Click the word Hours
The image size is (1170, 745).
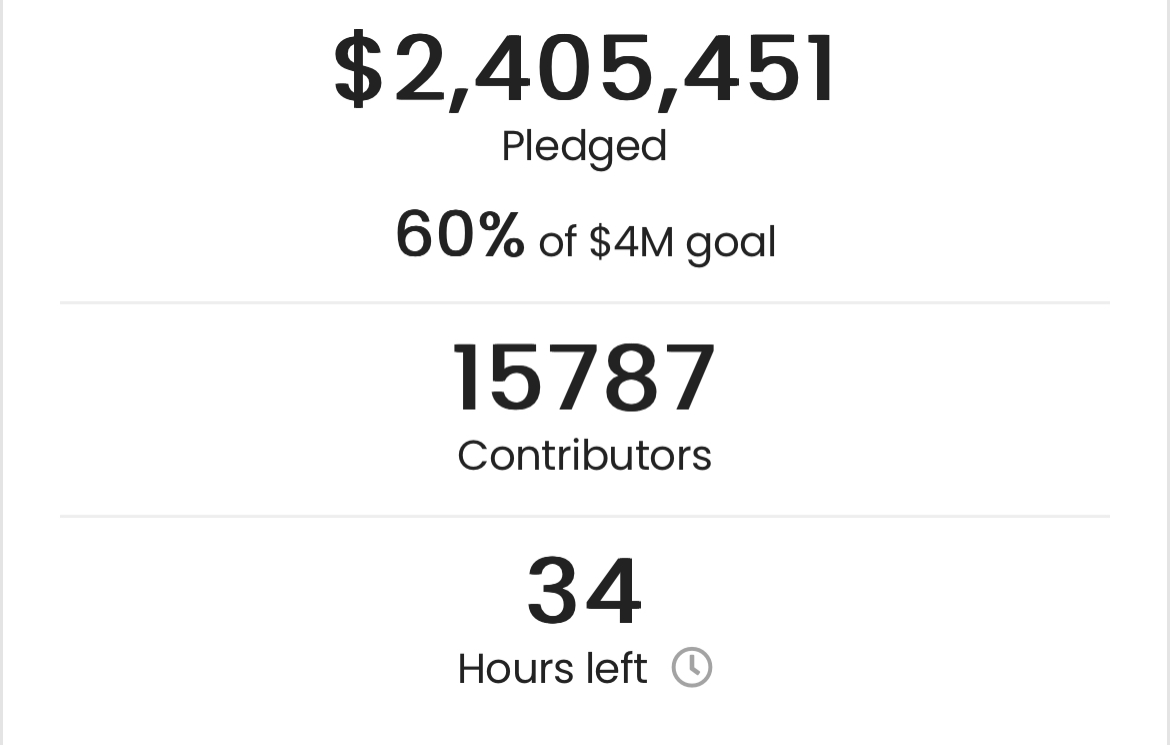click(516, 668)
